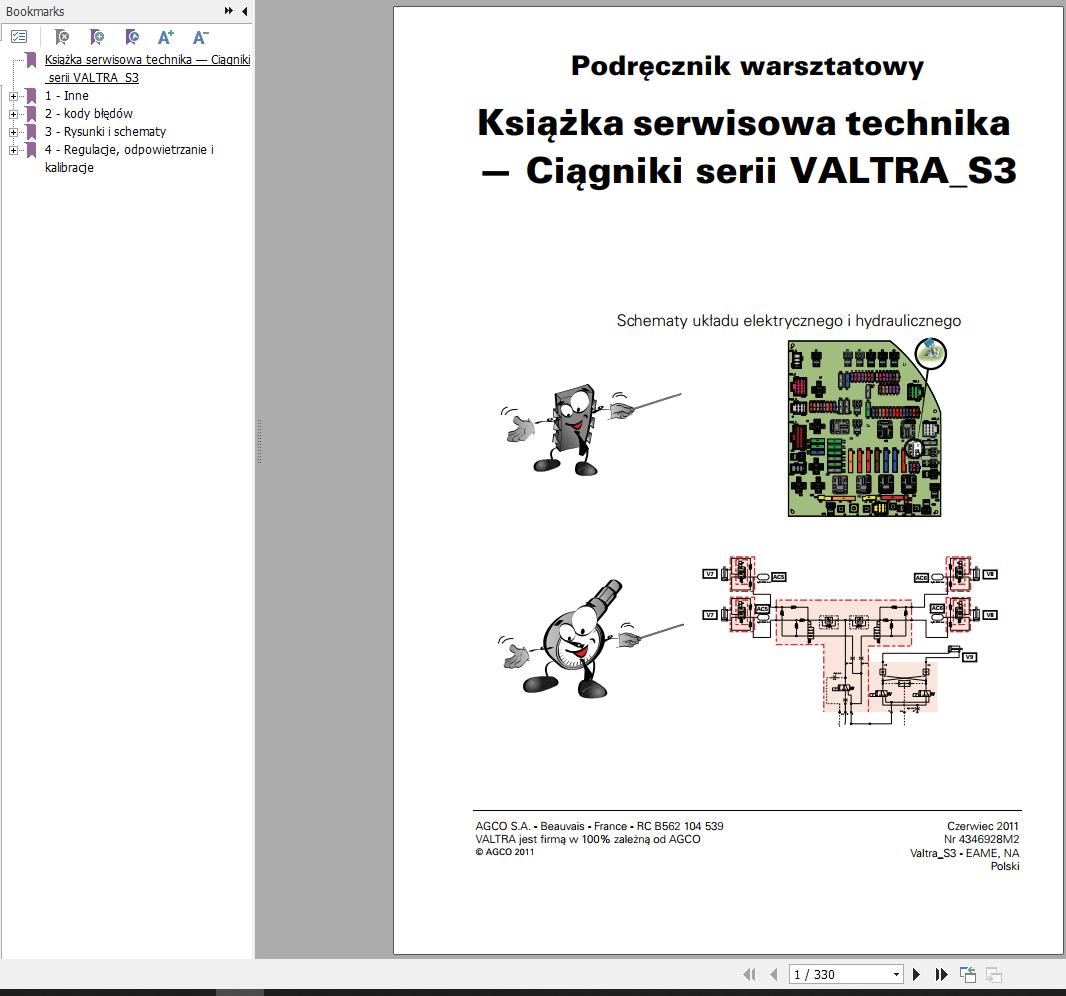The height and width of the screenshot is (996, 1066).
Task: Click the 'Podręcznik warsztatowy' heading
Action: [x=747, y=66]
